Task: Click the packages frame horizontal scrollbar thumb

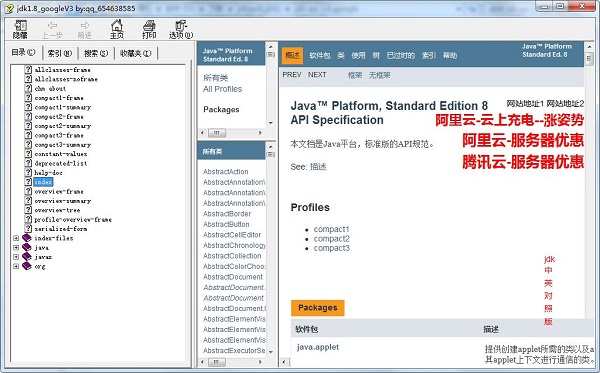Action: coord(217,133)
